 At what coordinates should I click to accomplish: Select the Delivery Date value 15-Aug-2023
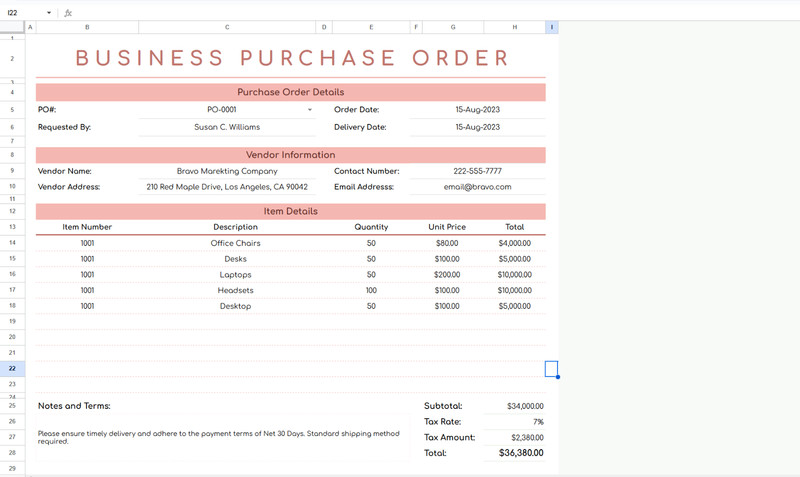[x=478, y=127]
